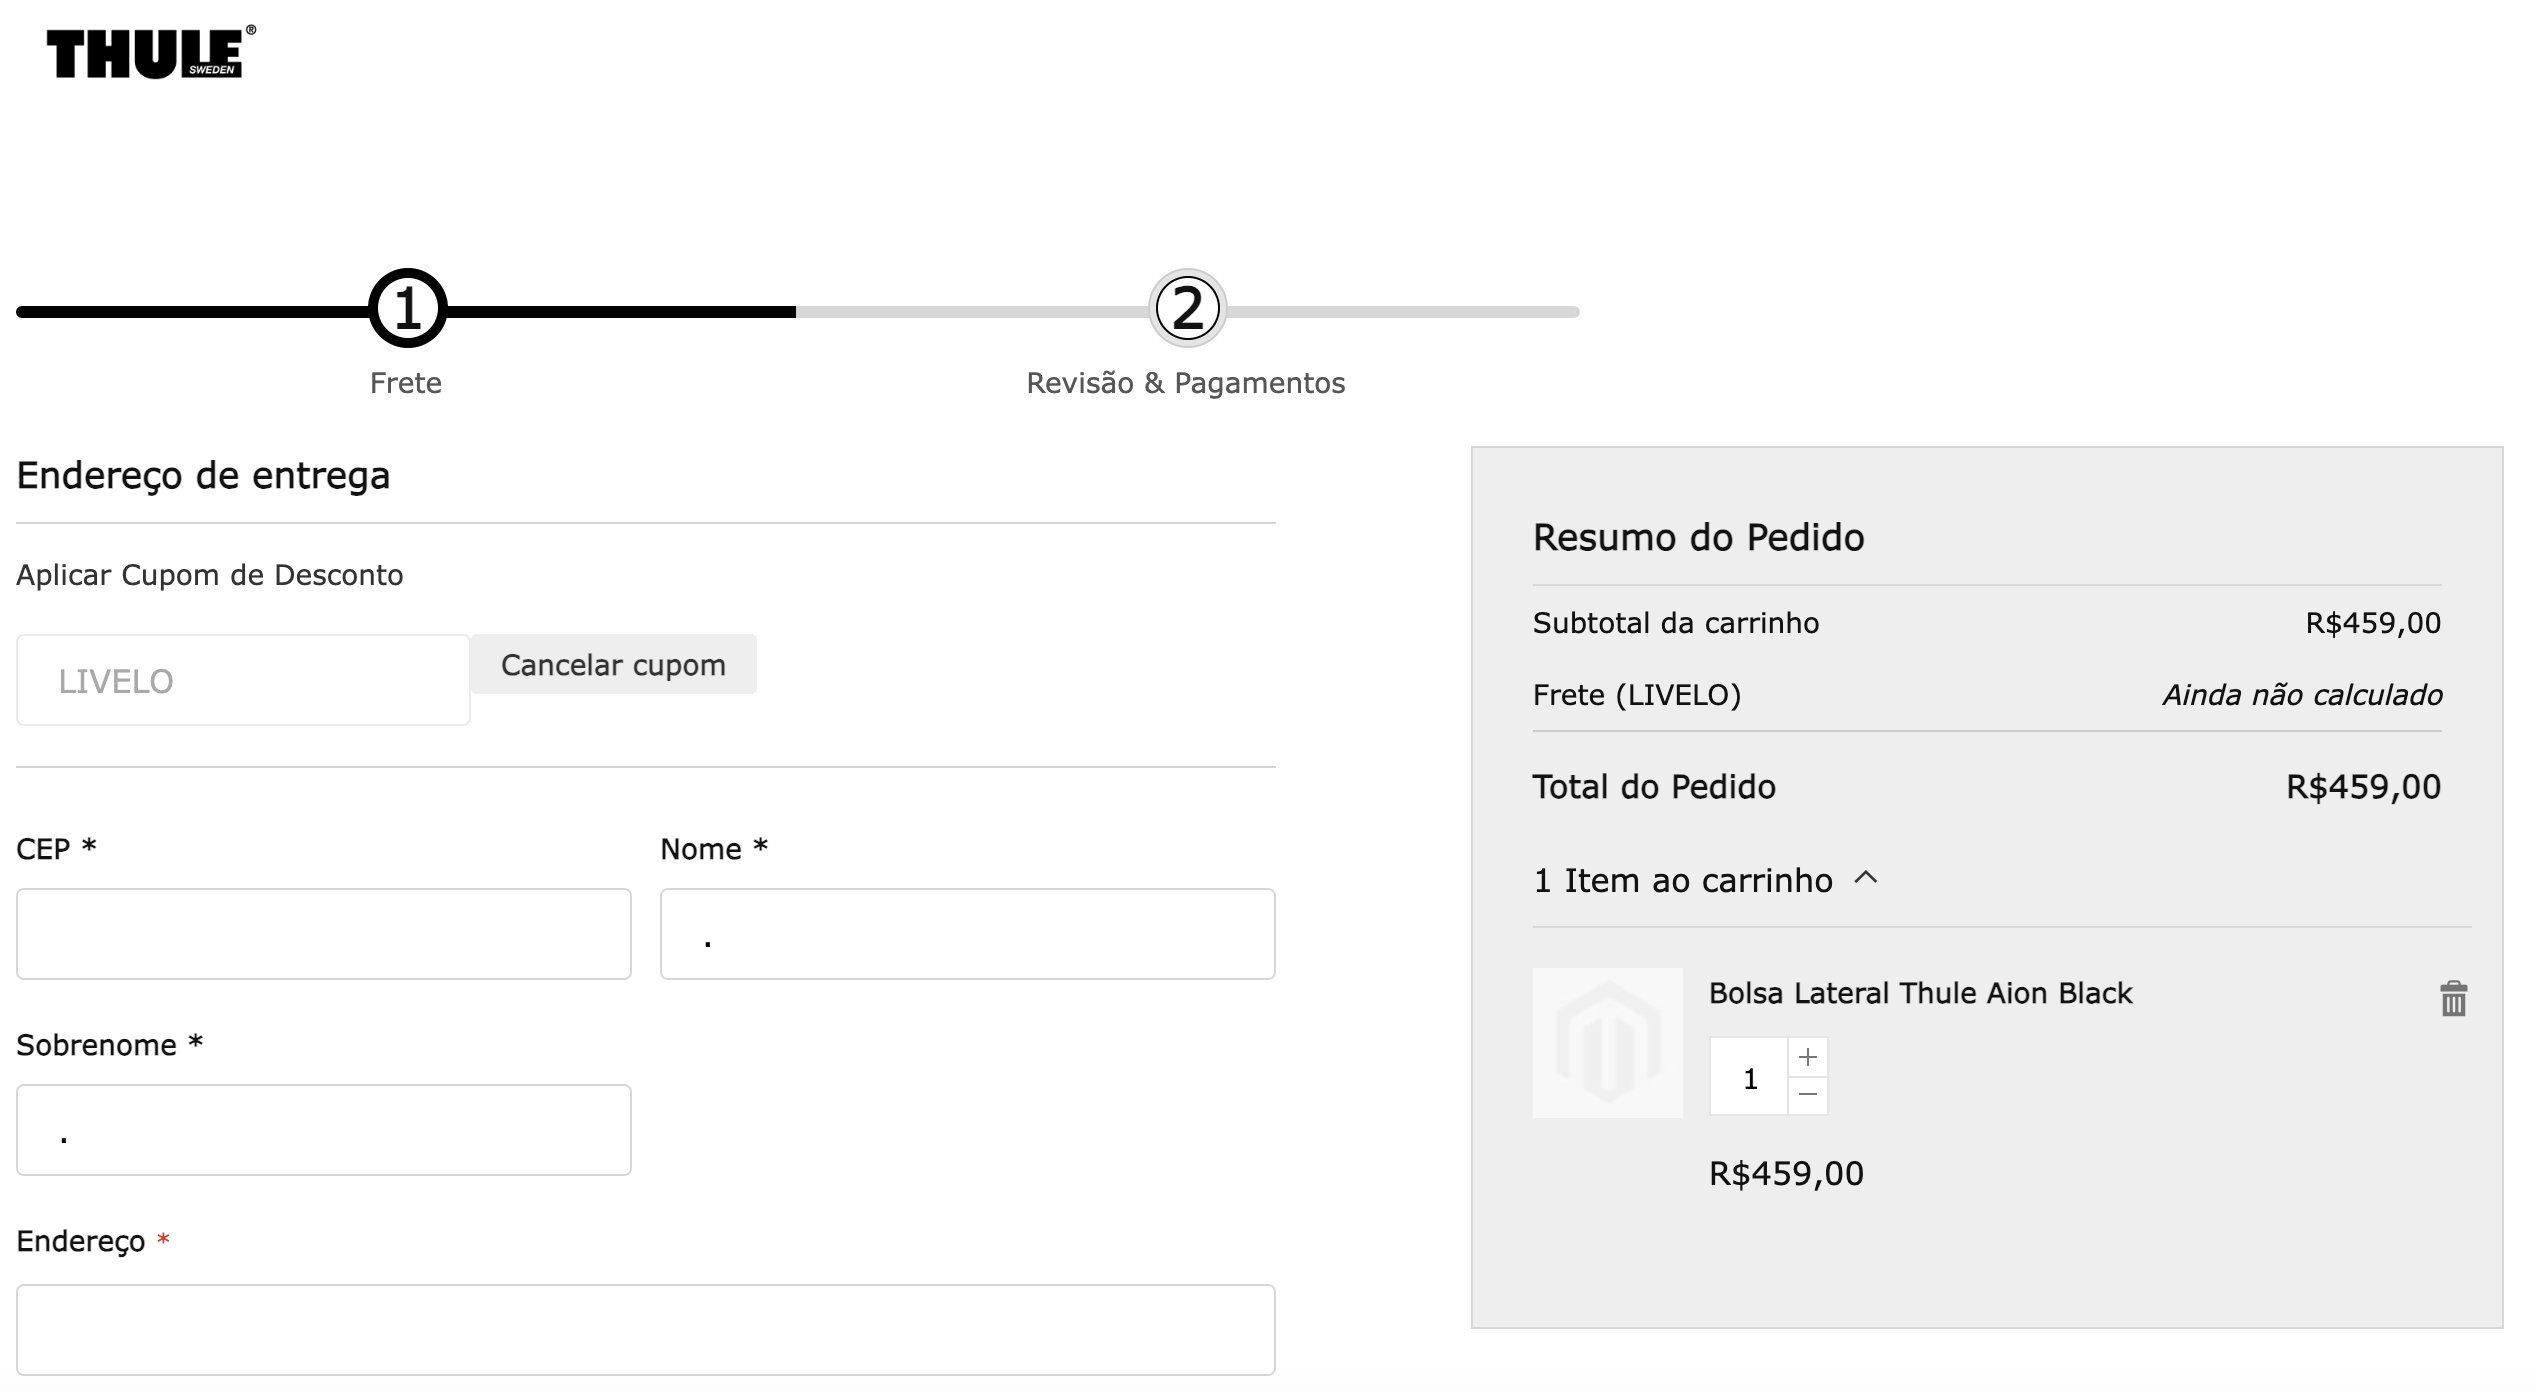2536x1392 pixels.
Task: Click the Bolsa Lateral Thule Aion Black name
Action: pyautogui.click(x=1920, y=993)
